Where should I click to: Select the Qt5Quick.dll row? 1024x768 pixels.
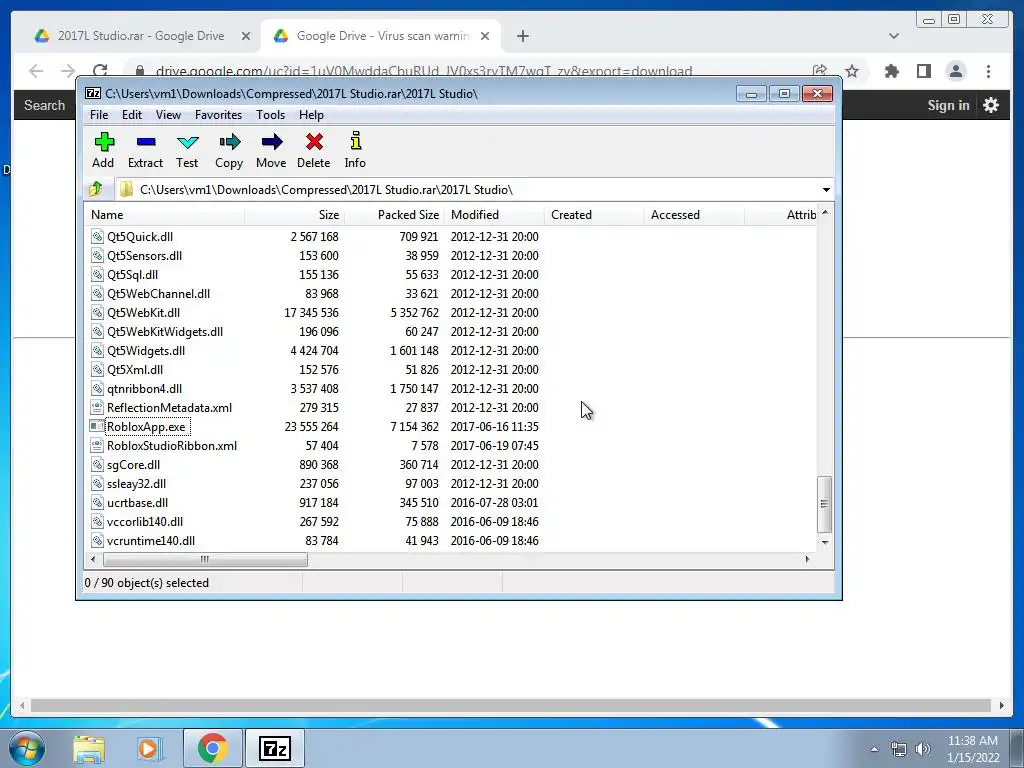[451, 237]
